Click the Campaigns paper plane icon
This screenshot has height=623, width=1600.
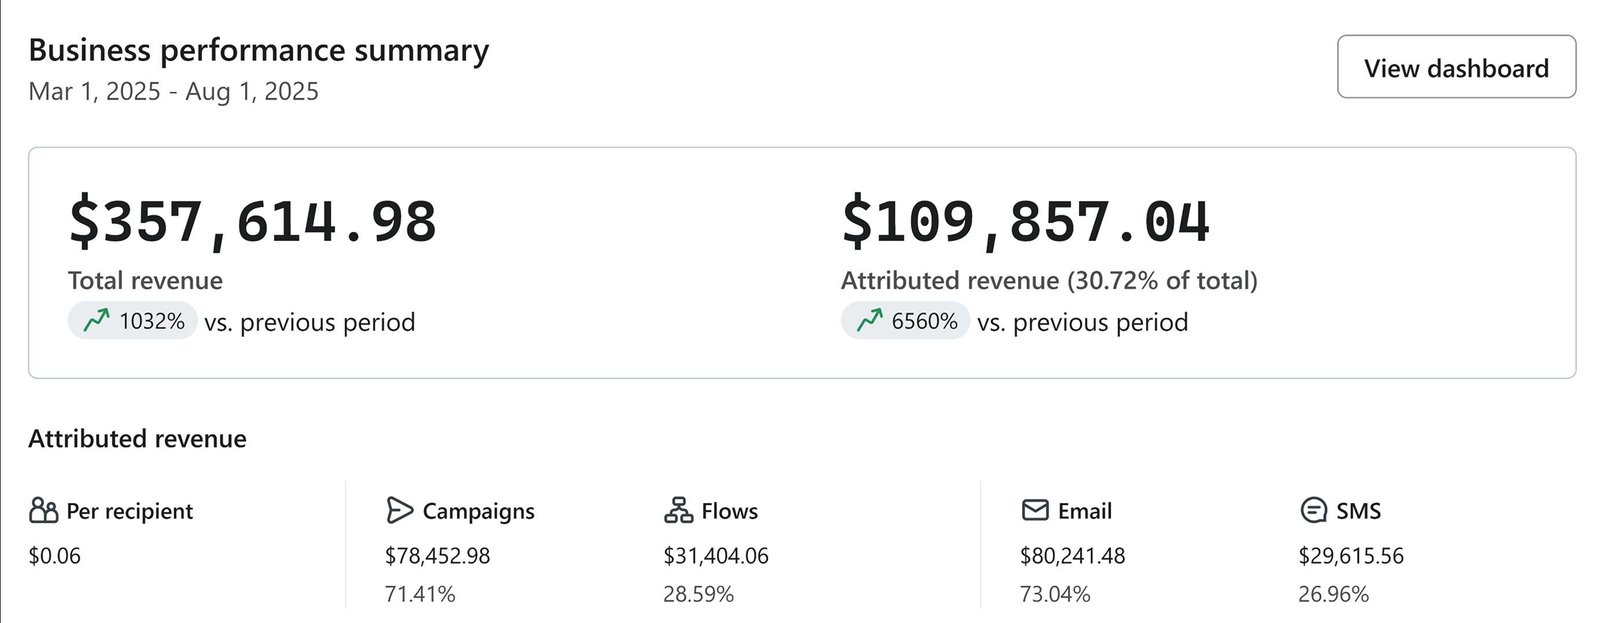399,511
